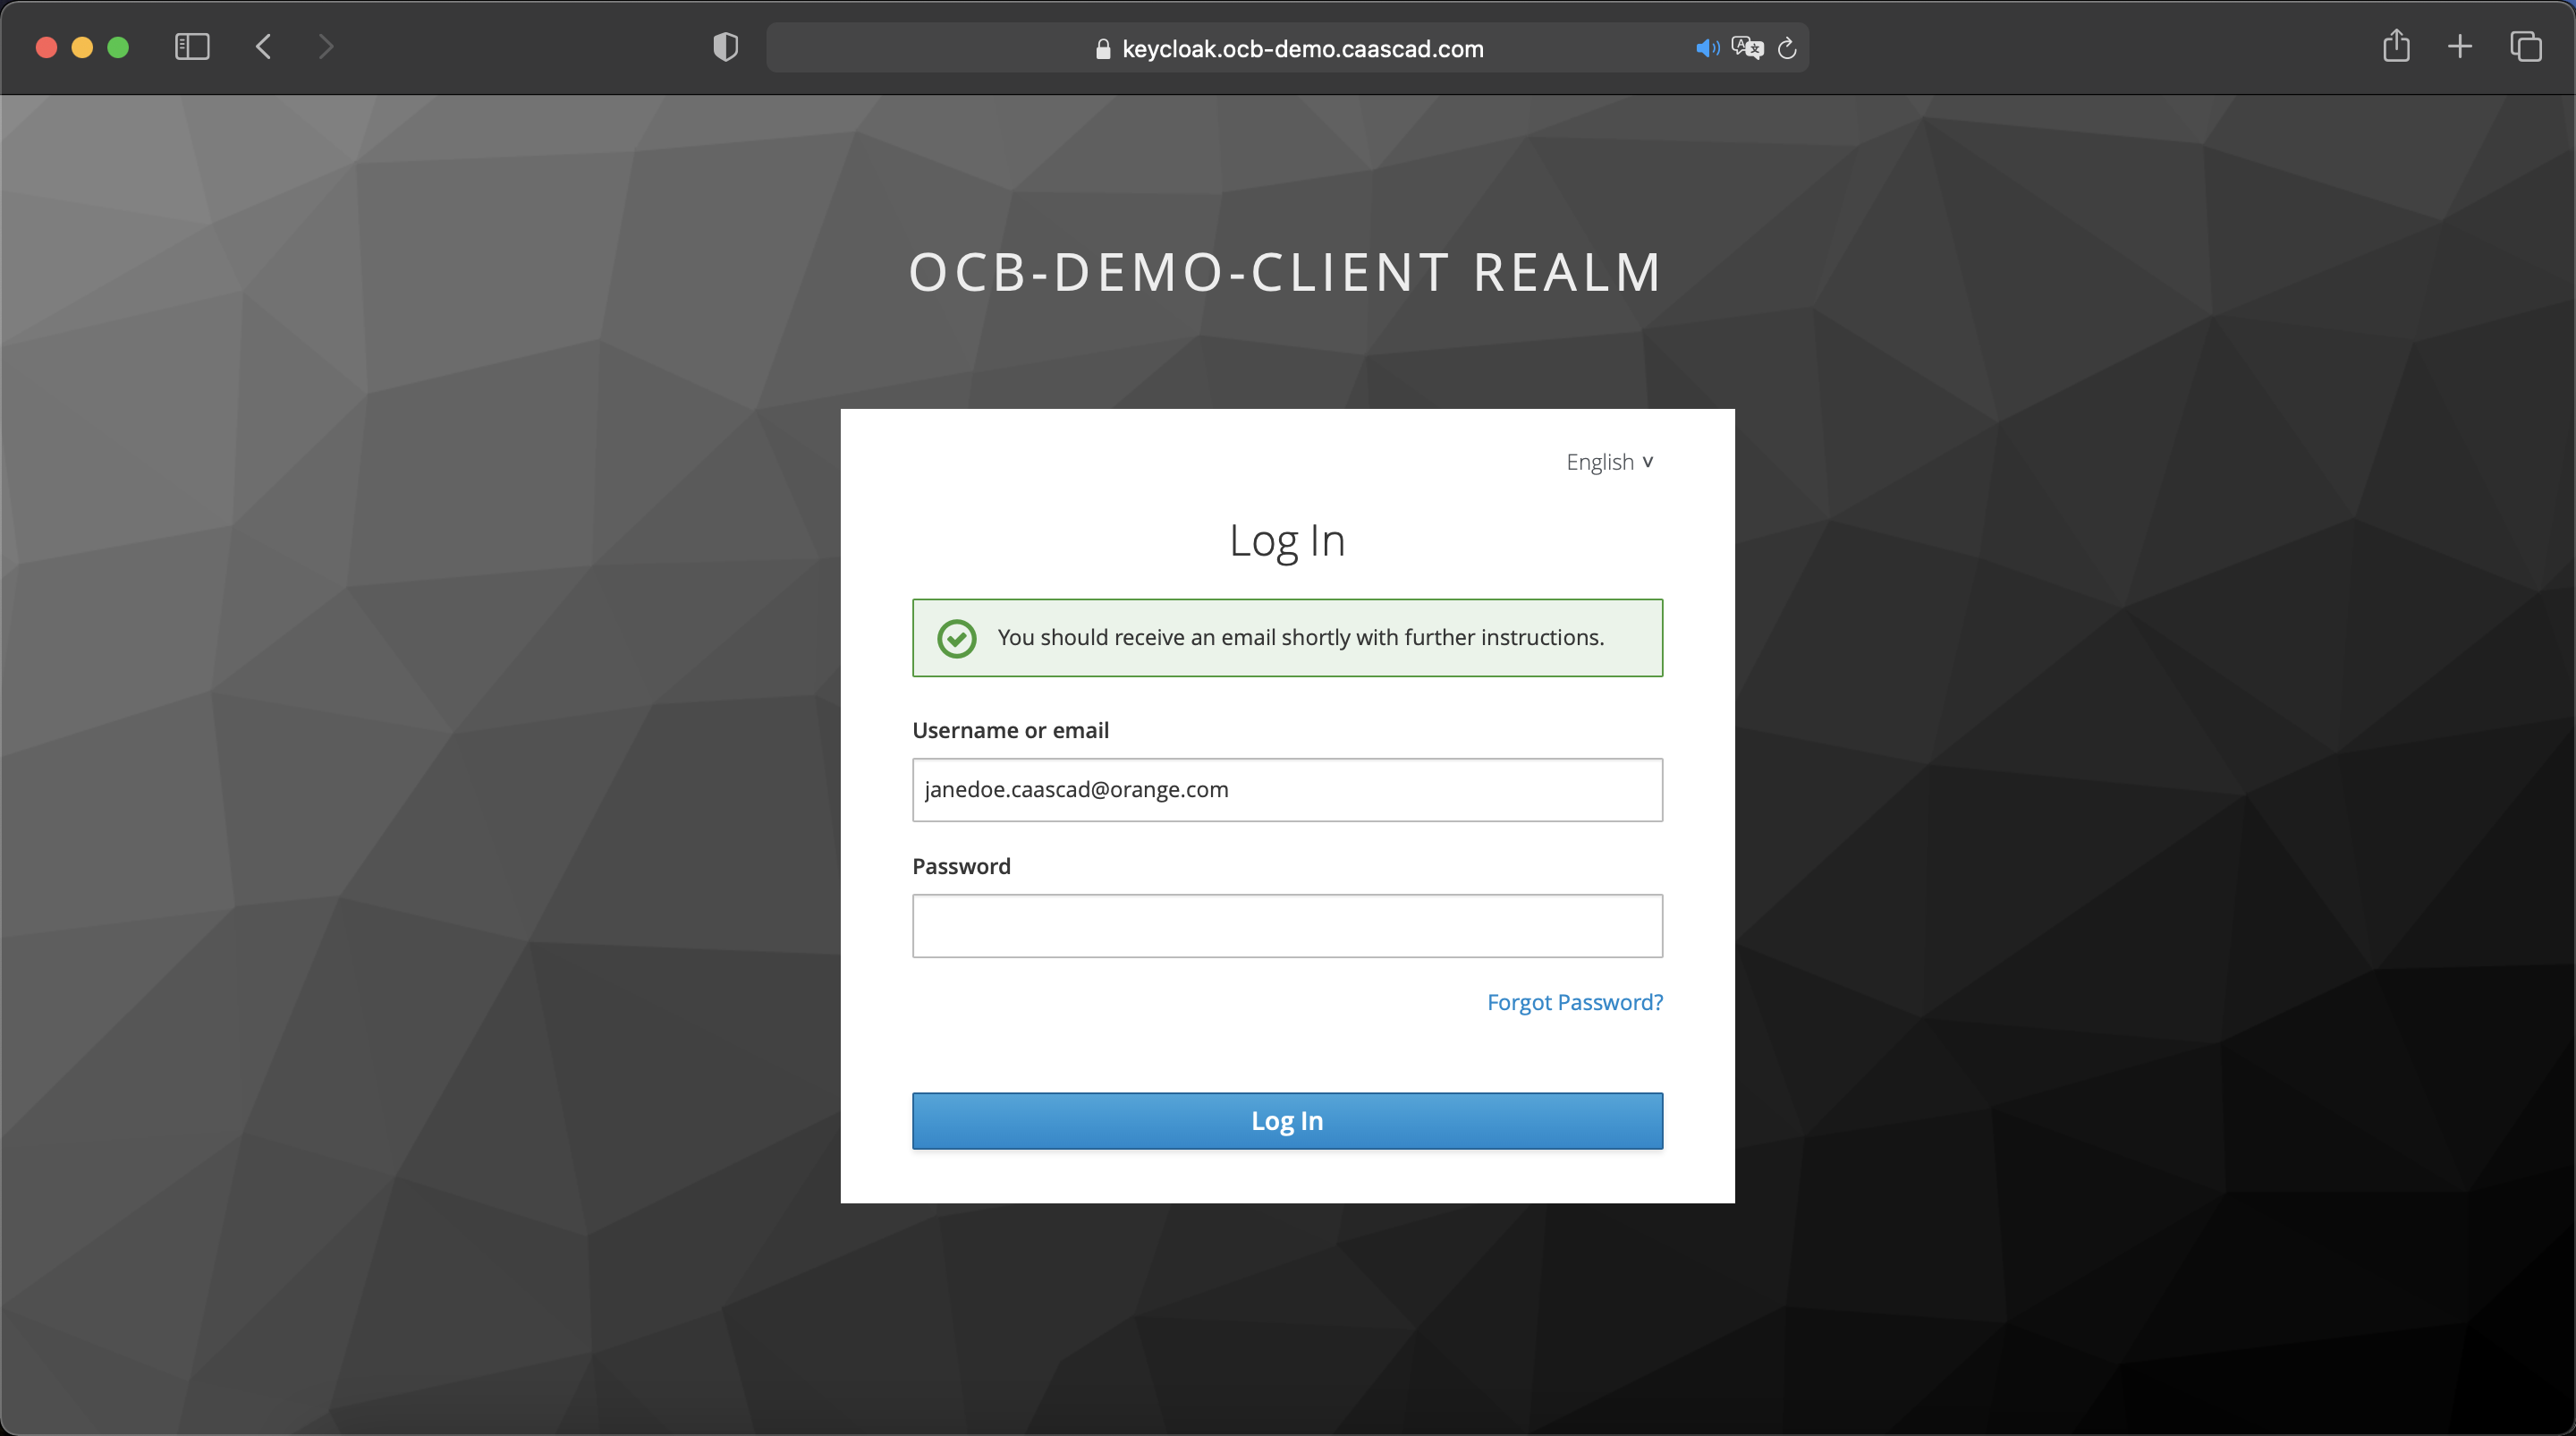Click the lock icon in address bar
This screenshot has width=2576, height=1436.
pos(1103,49)
